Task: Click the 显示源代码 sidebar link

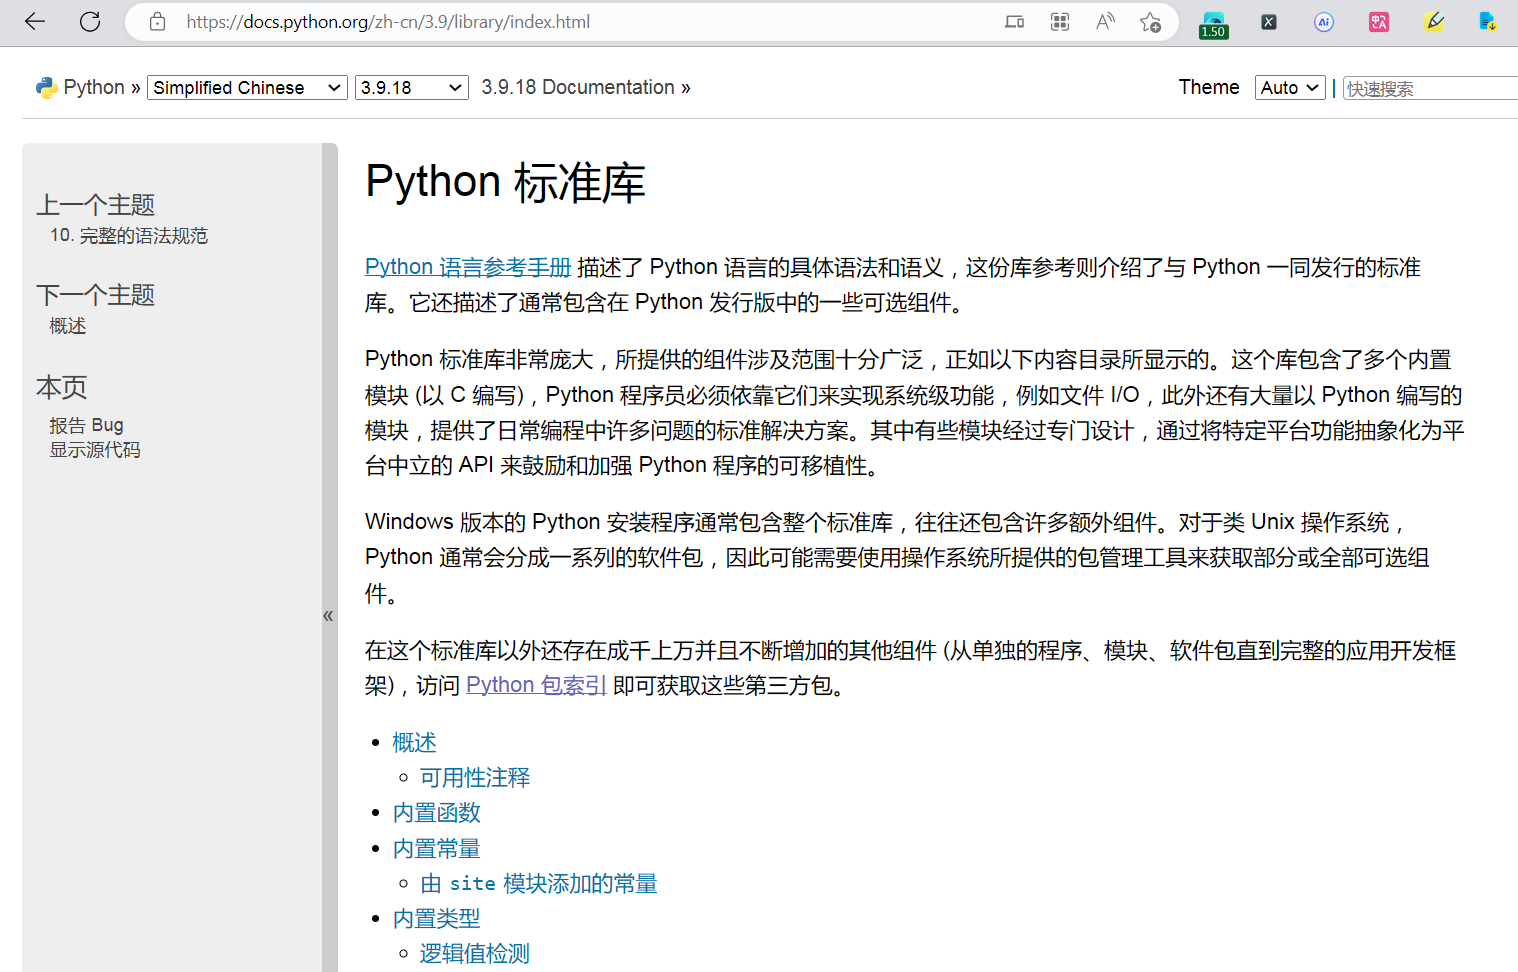Action: (x=95, y=450)
